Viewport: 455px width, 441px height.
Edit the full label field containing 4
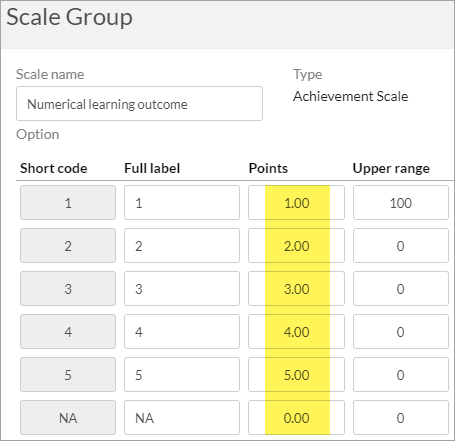click(x=182, y=332)
